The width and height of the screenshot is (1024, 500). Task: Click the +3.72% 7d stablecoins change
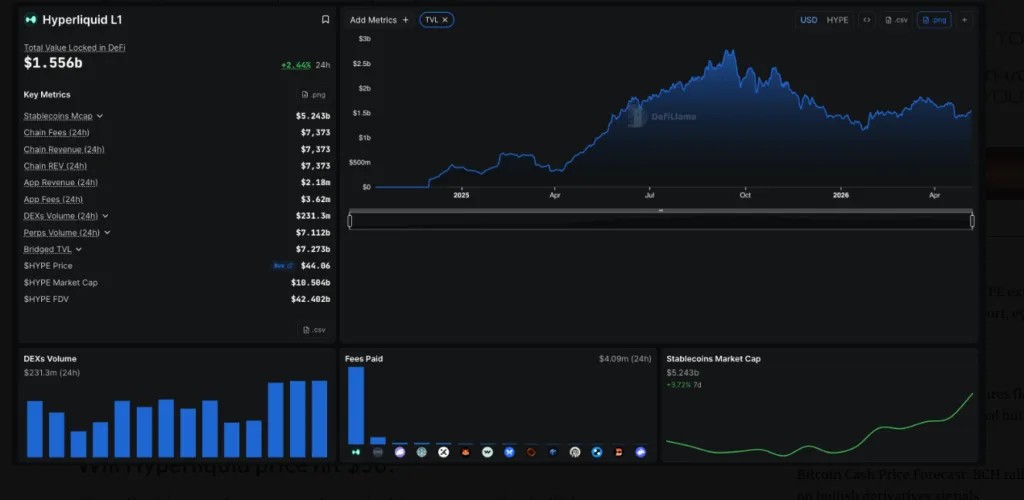[685, 384]
